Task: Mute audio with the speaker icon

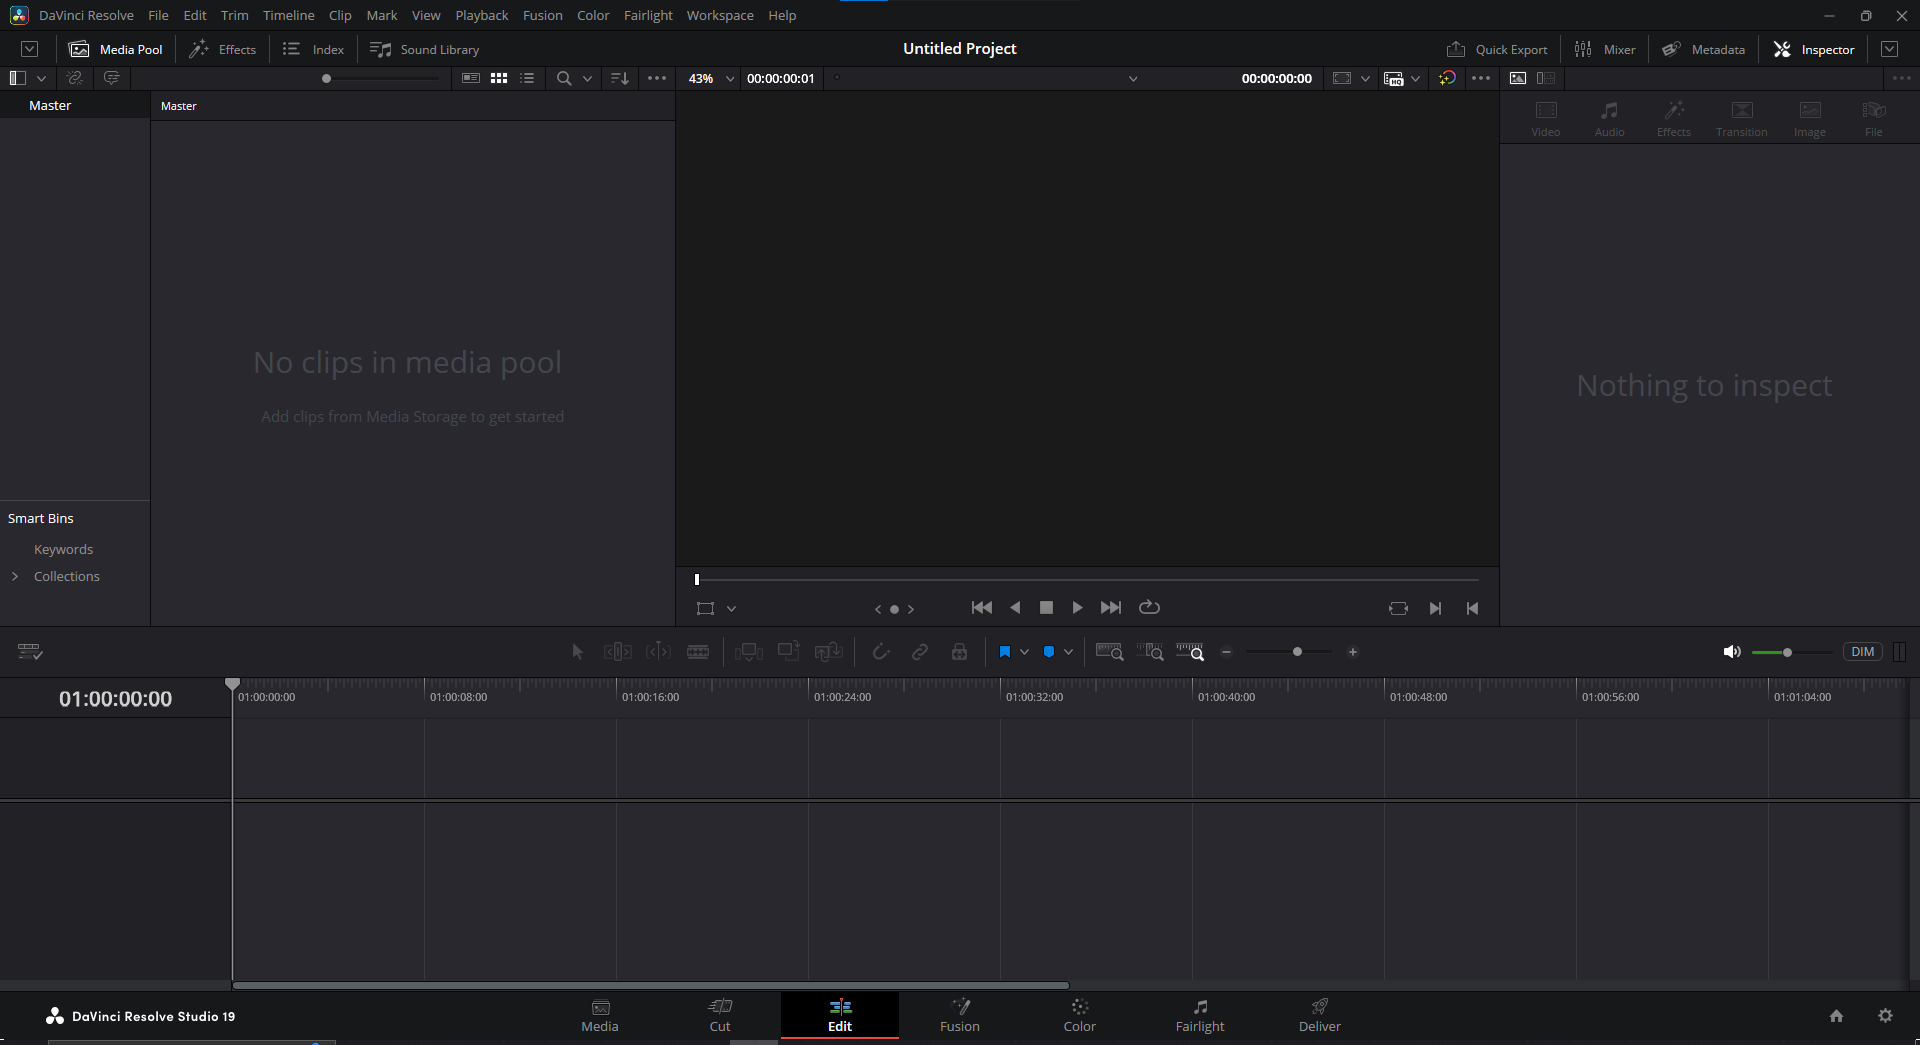Action: point(1732,652)
